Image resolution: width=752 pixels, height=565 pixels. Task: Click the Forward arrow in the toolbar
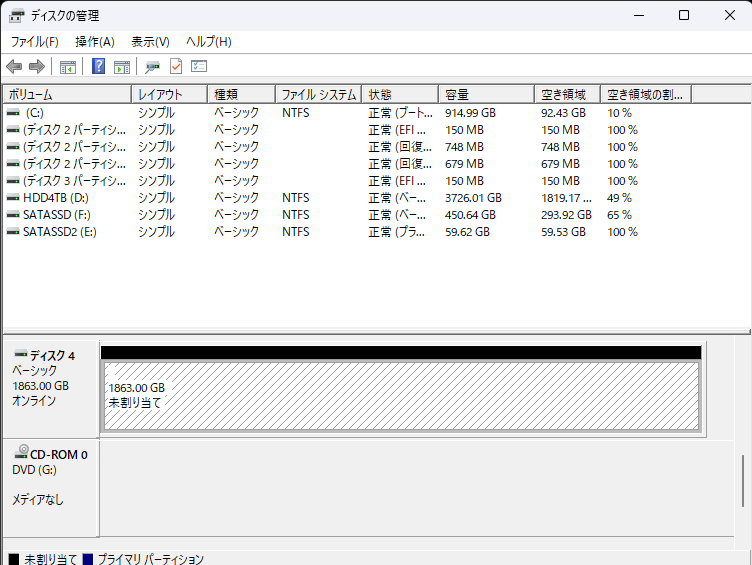click(x=37, y=67)
